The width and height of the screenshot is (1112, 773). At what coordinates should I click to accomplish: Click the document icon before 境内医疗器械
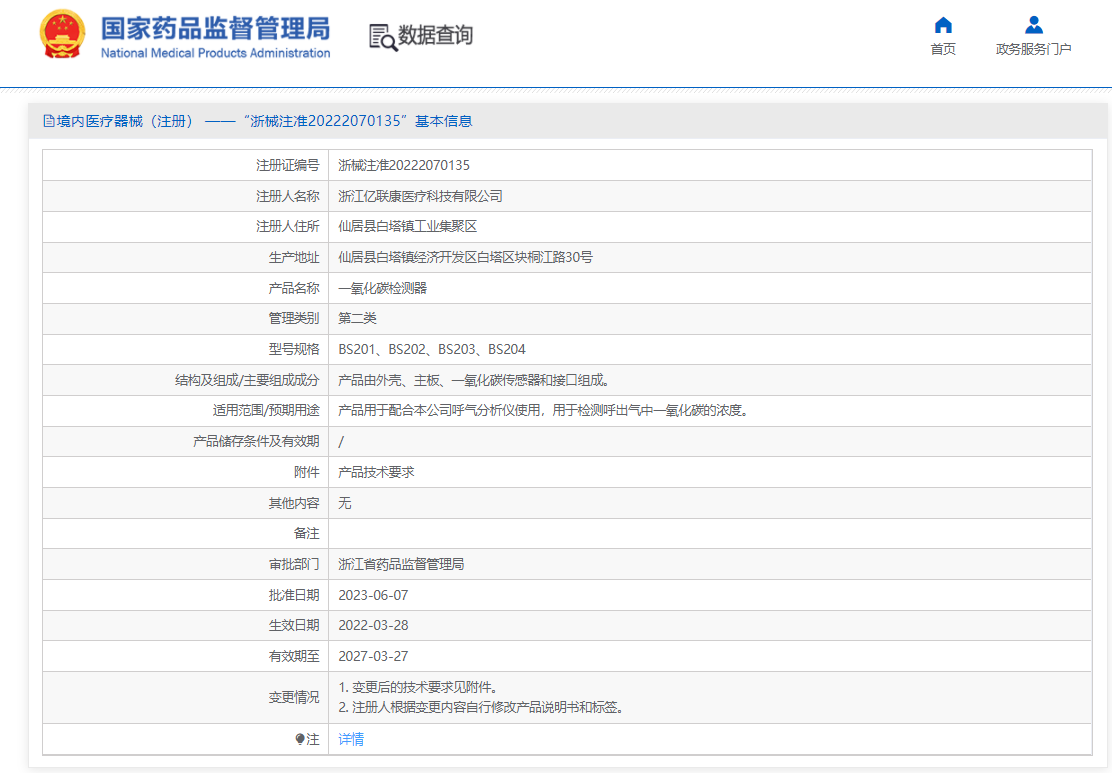click(48, 121)
